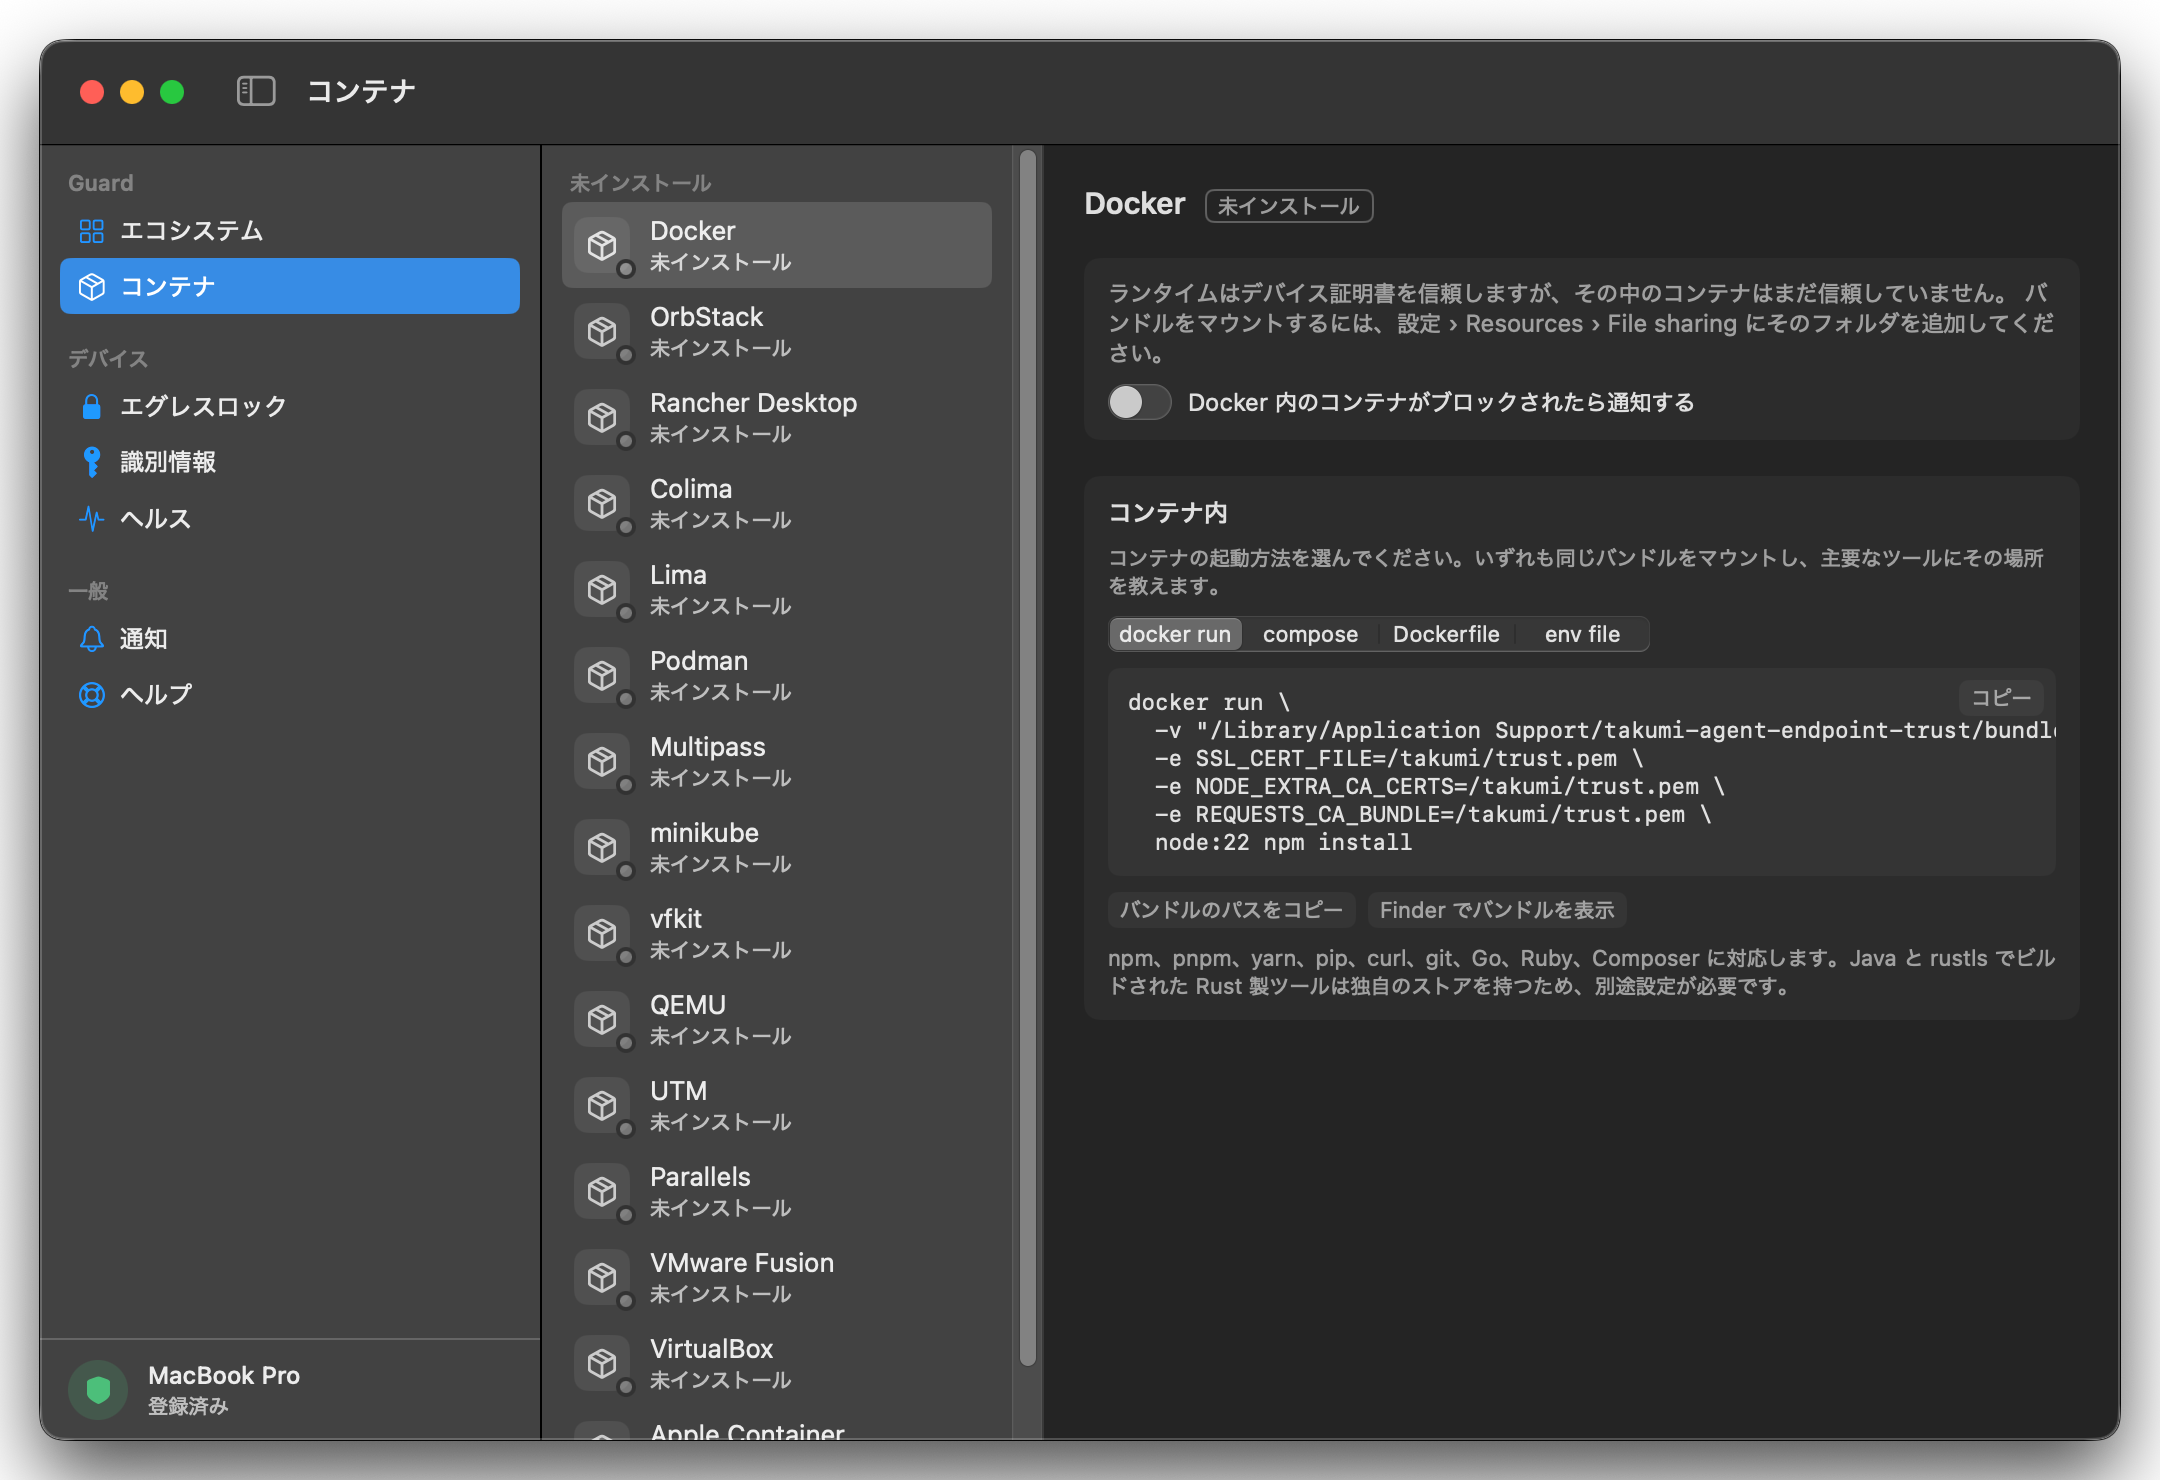Click the ヘルス pulse icon

point(91,518)
